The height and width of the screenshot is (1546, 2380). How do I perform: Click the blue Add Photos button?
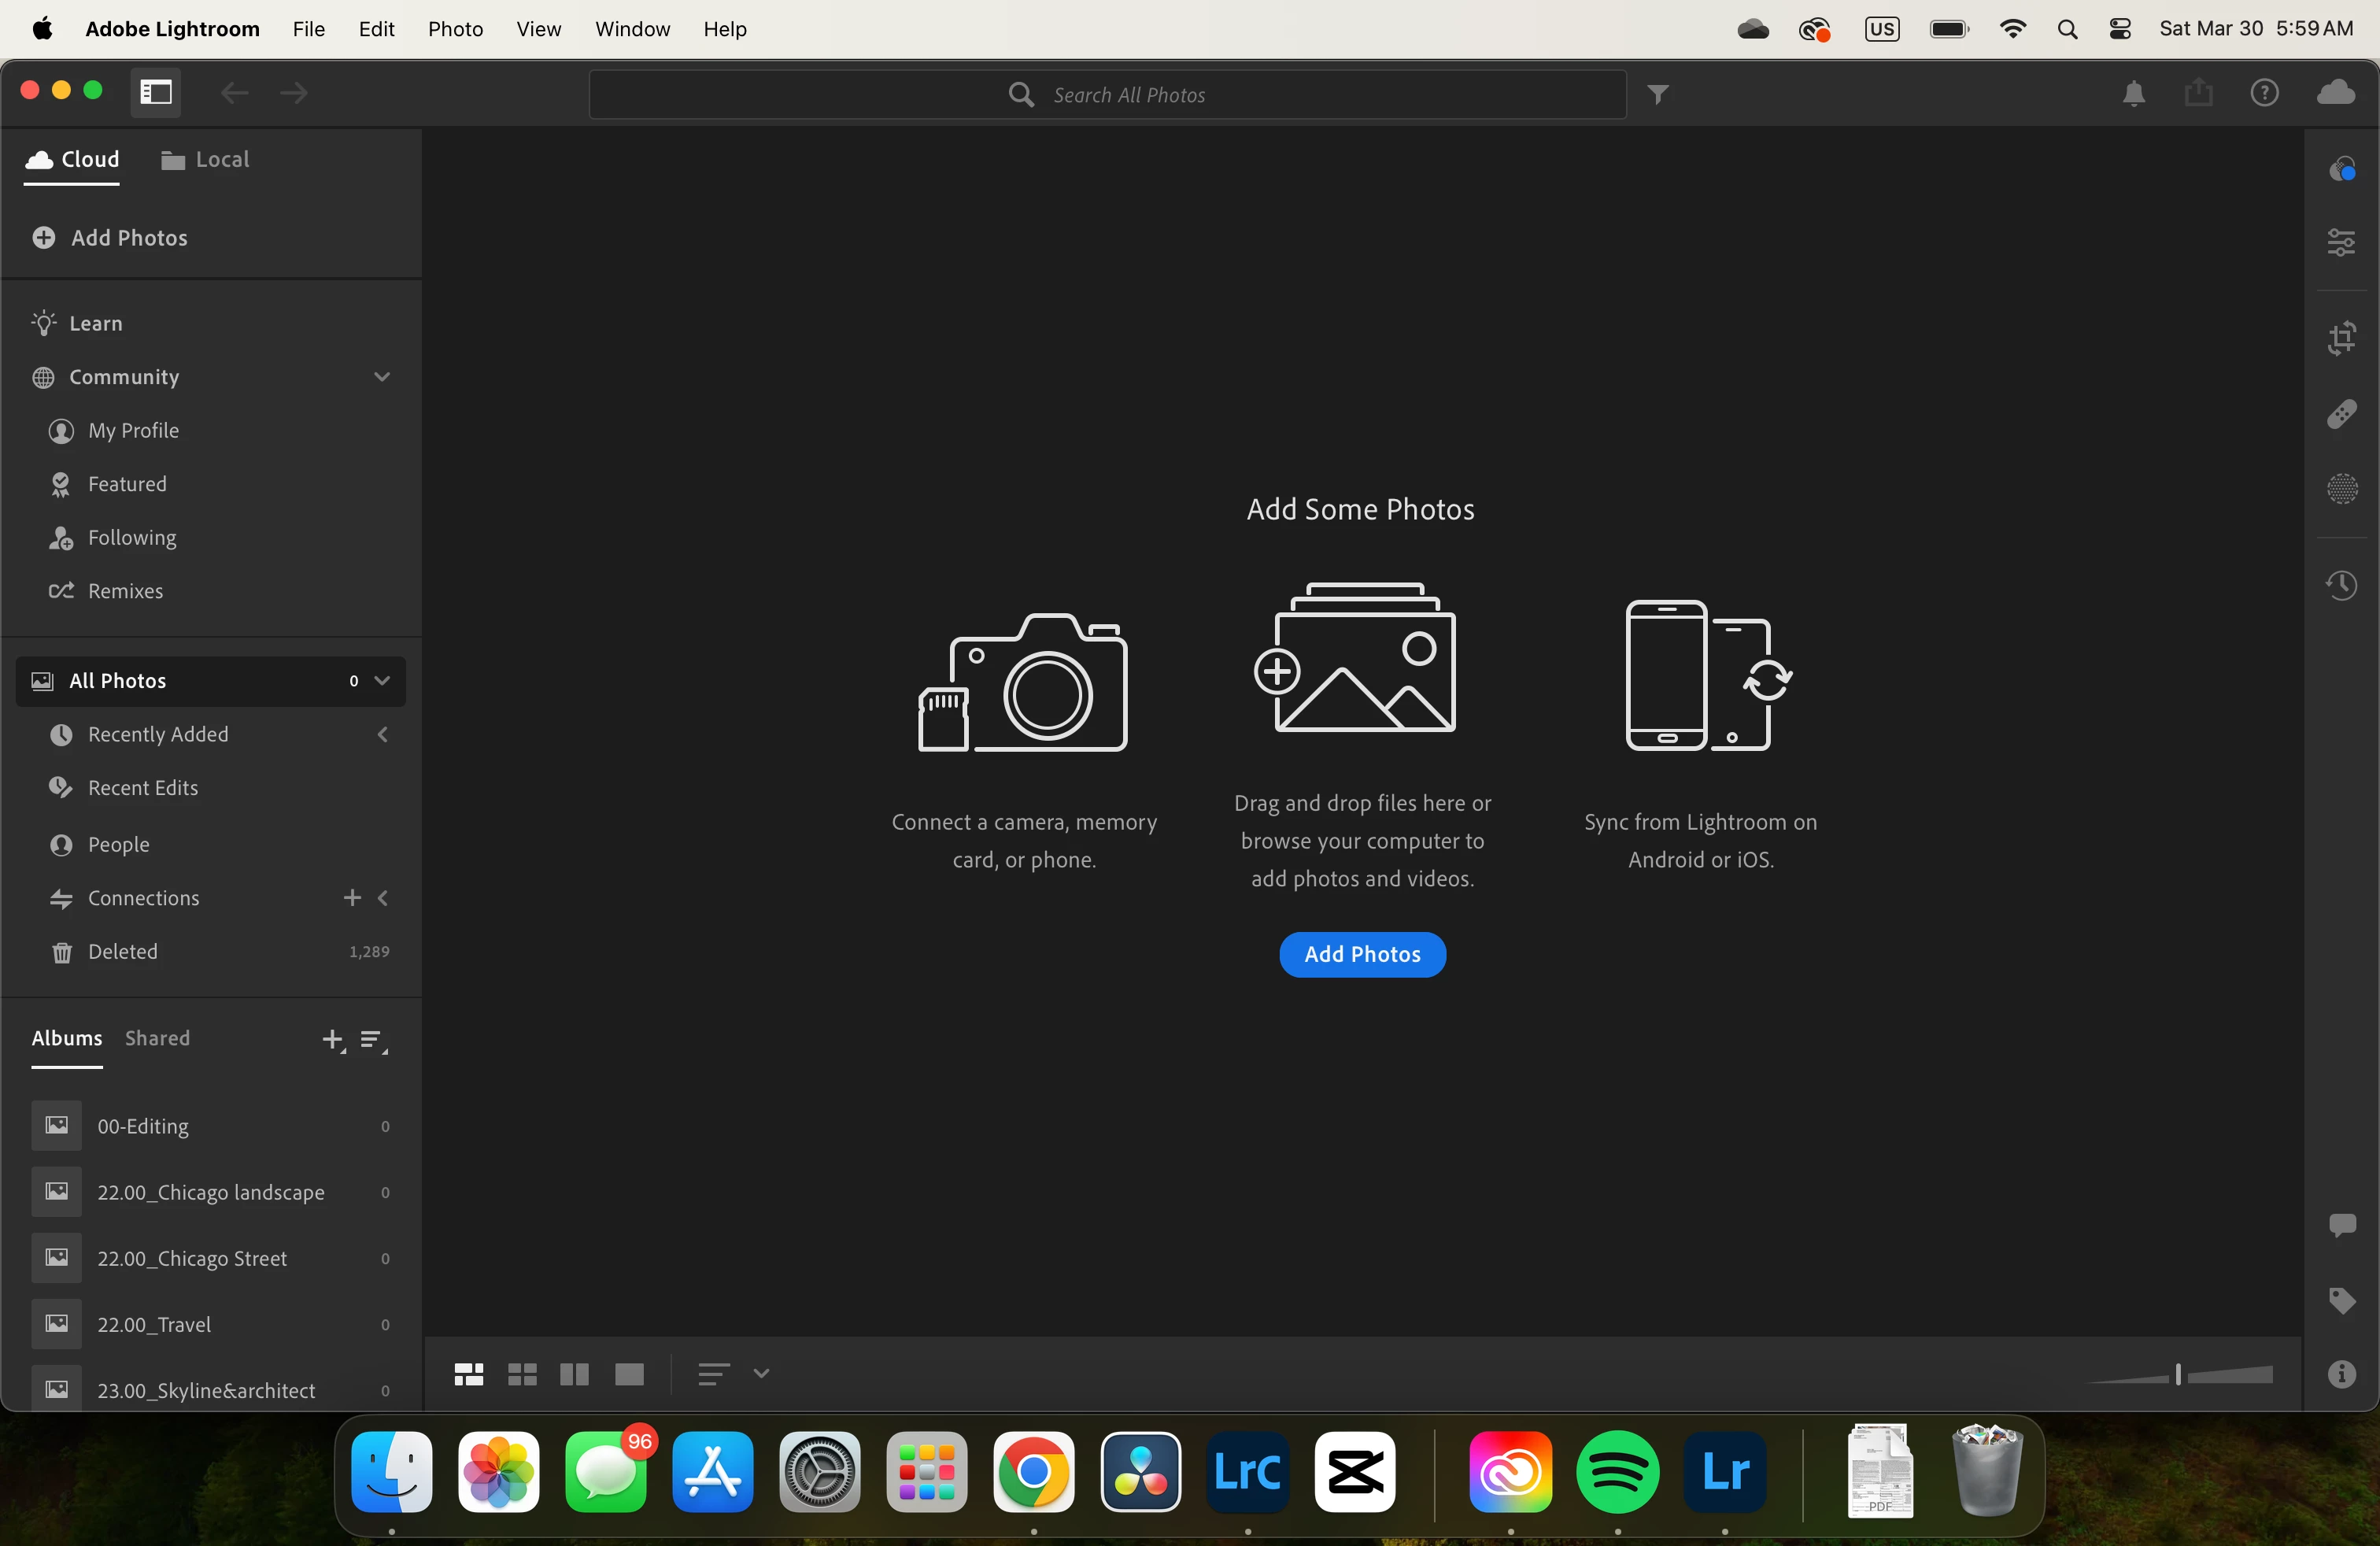pos(1361,954)
